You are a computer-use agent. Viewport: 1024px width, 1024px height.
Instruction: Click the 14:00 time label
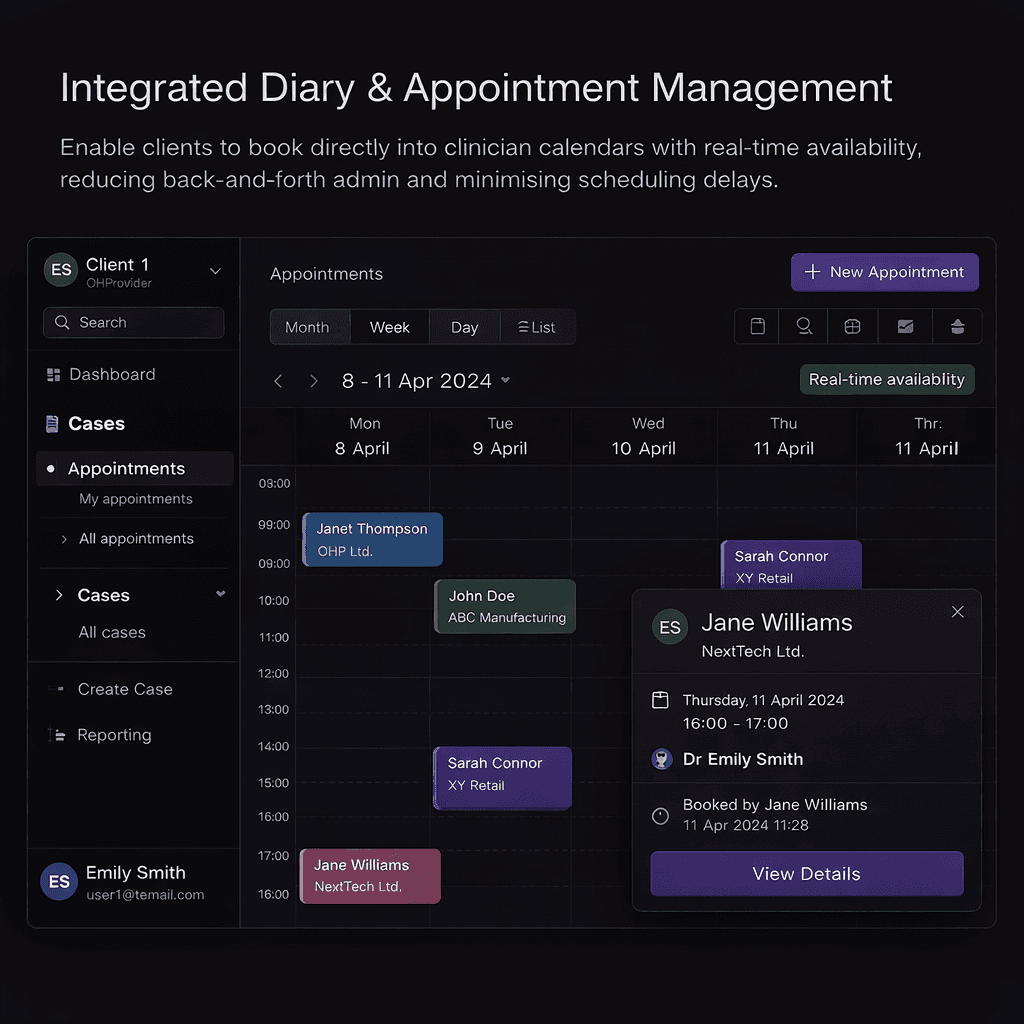point(273,746)
